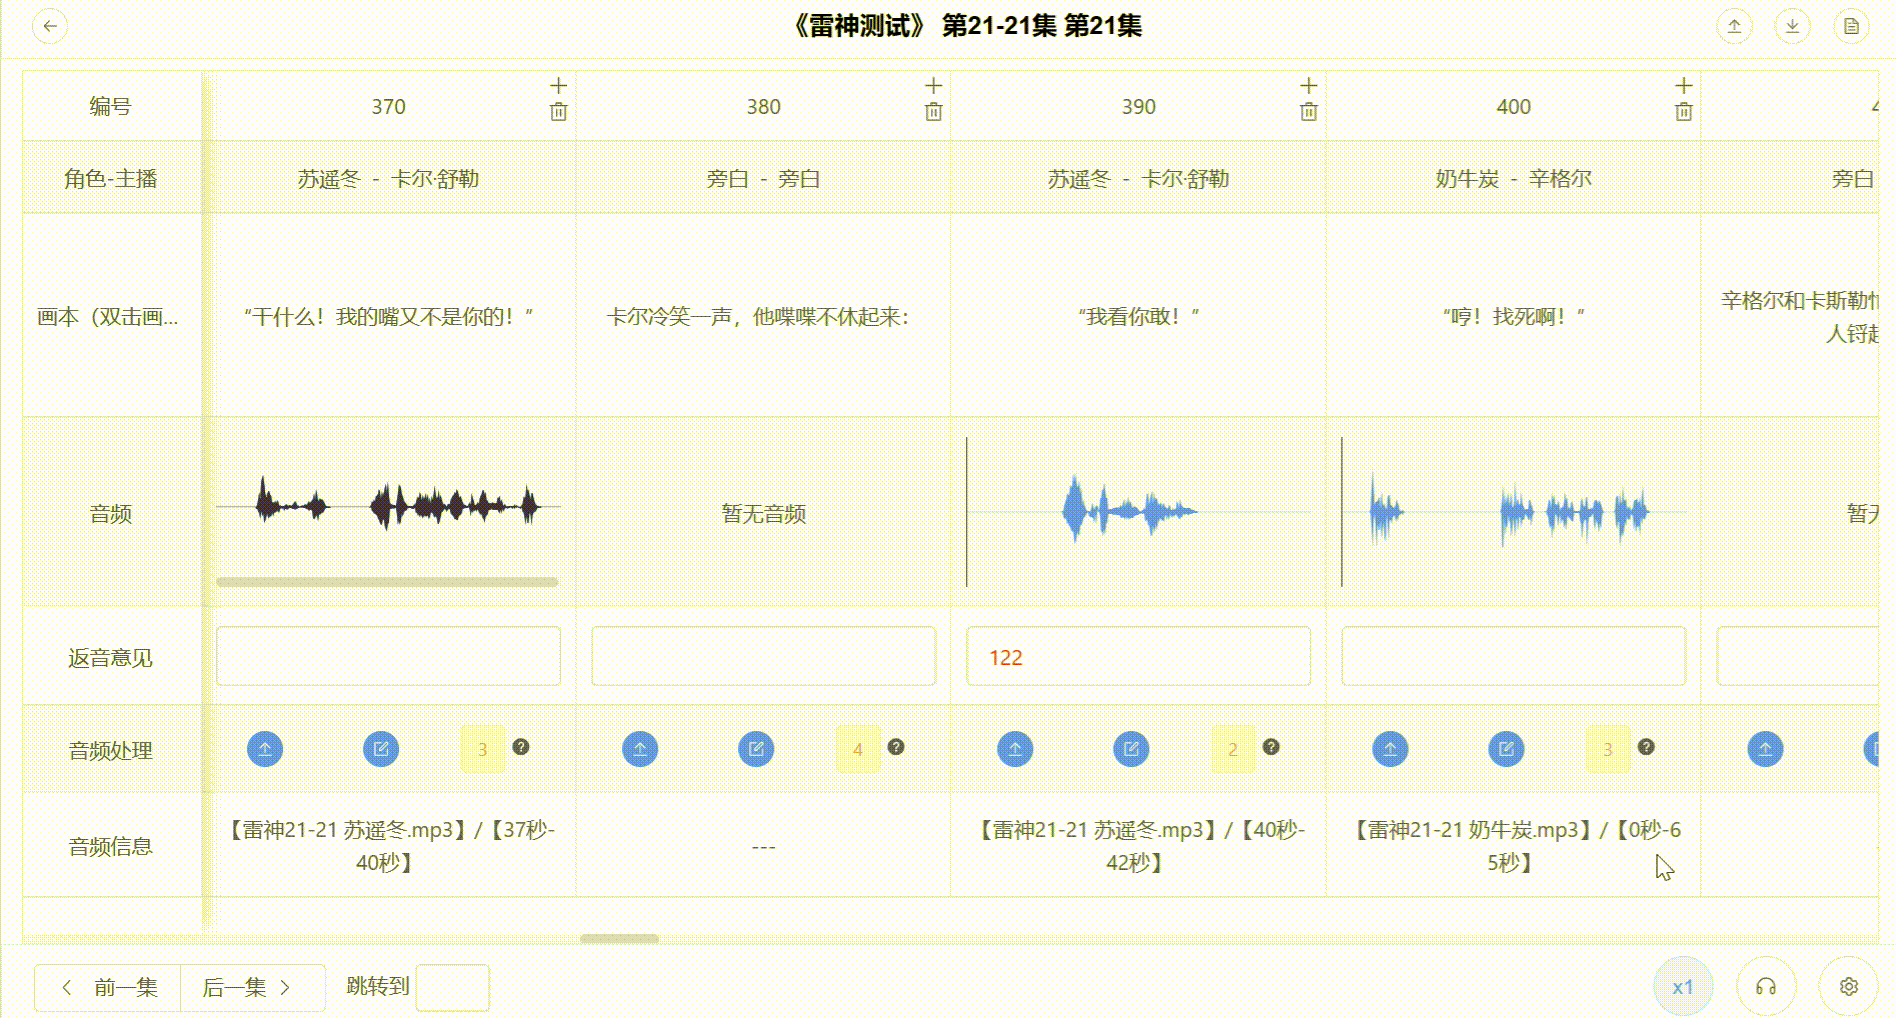Add a column after entry 370
The image size is (1896, 1018).
coord(559,86)
